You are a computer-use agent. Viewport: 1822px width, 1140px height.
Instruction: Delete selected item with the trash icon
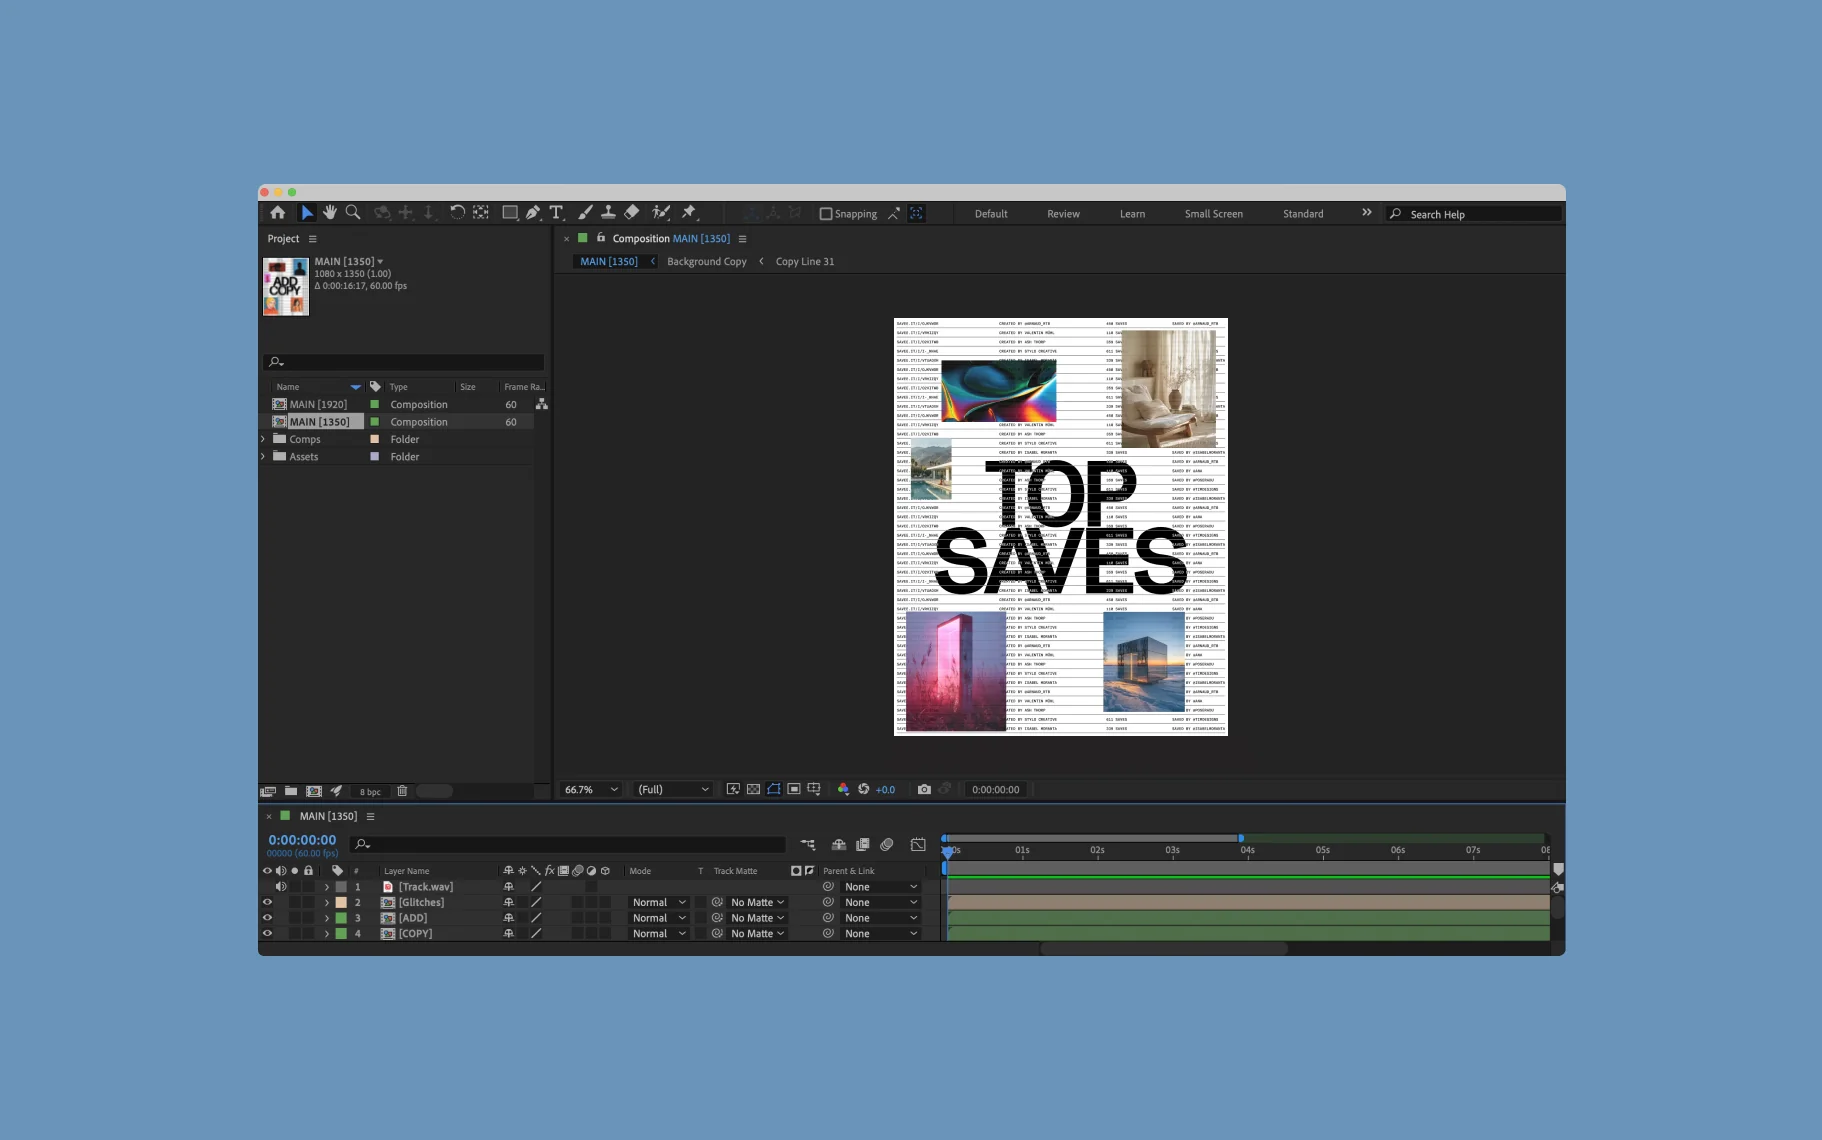point(402,791)
